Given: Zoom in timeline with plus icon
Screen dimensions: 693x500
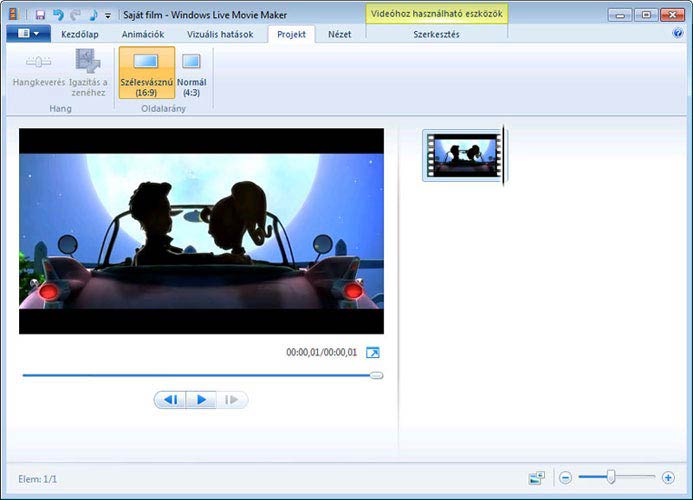Looking at the screenshot, I should [x=668, y=479].
